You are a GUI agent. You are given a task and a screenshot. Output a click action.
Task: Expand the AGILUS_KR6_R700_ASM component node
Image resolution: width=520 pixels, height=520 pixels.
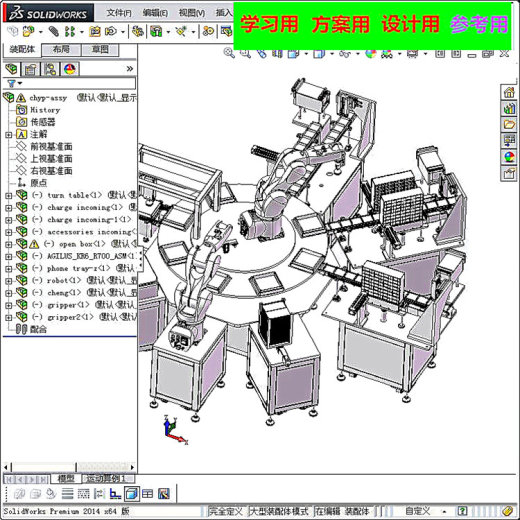pos(8,257)
